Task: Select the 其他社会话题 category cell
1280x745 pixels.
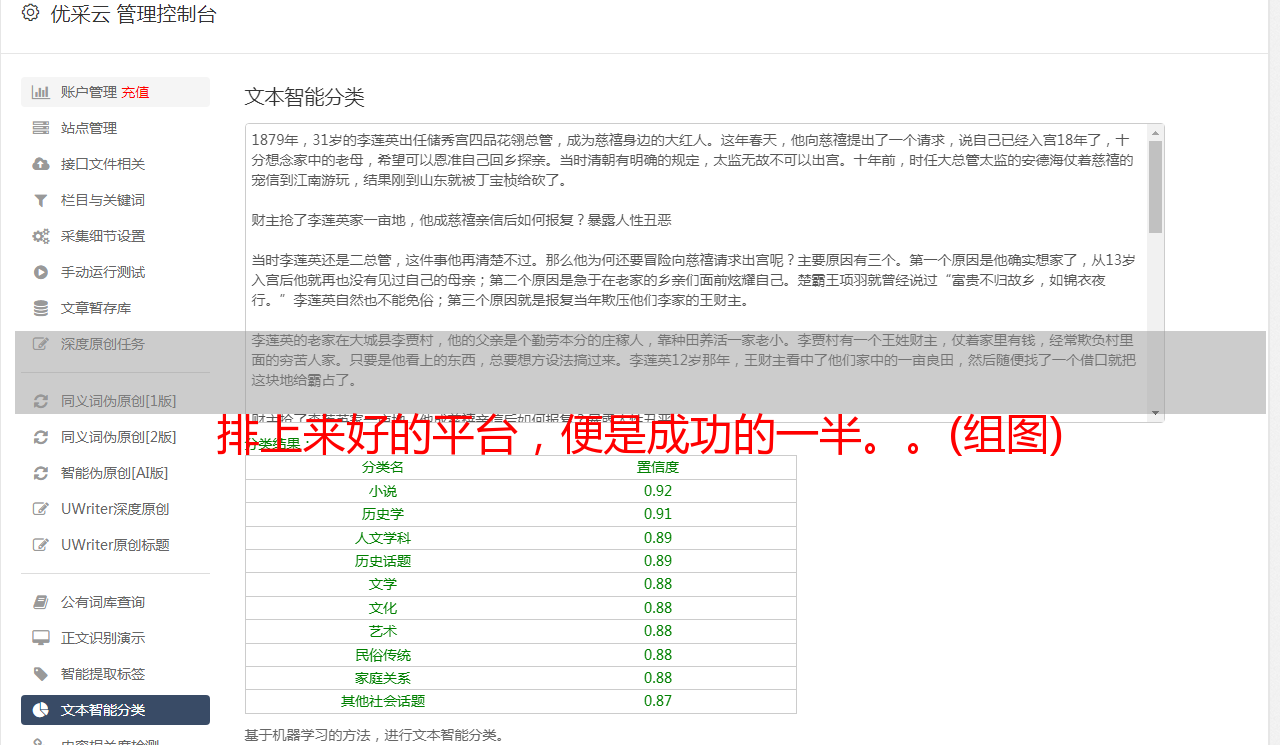Action: (383, 701)
